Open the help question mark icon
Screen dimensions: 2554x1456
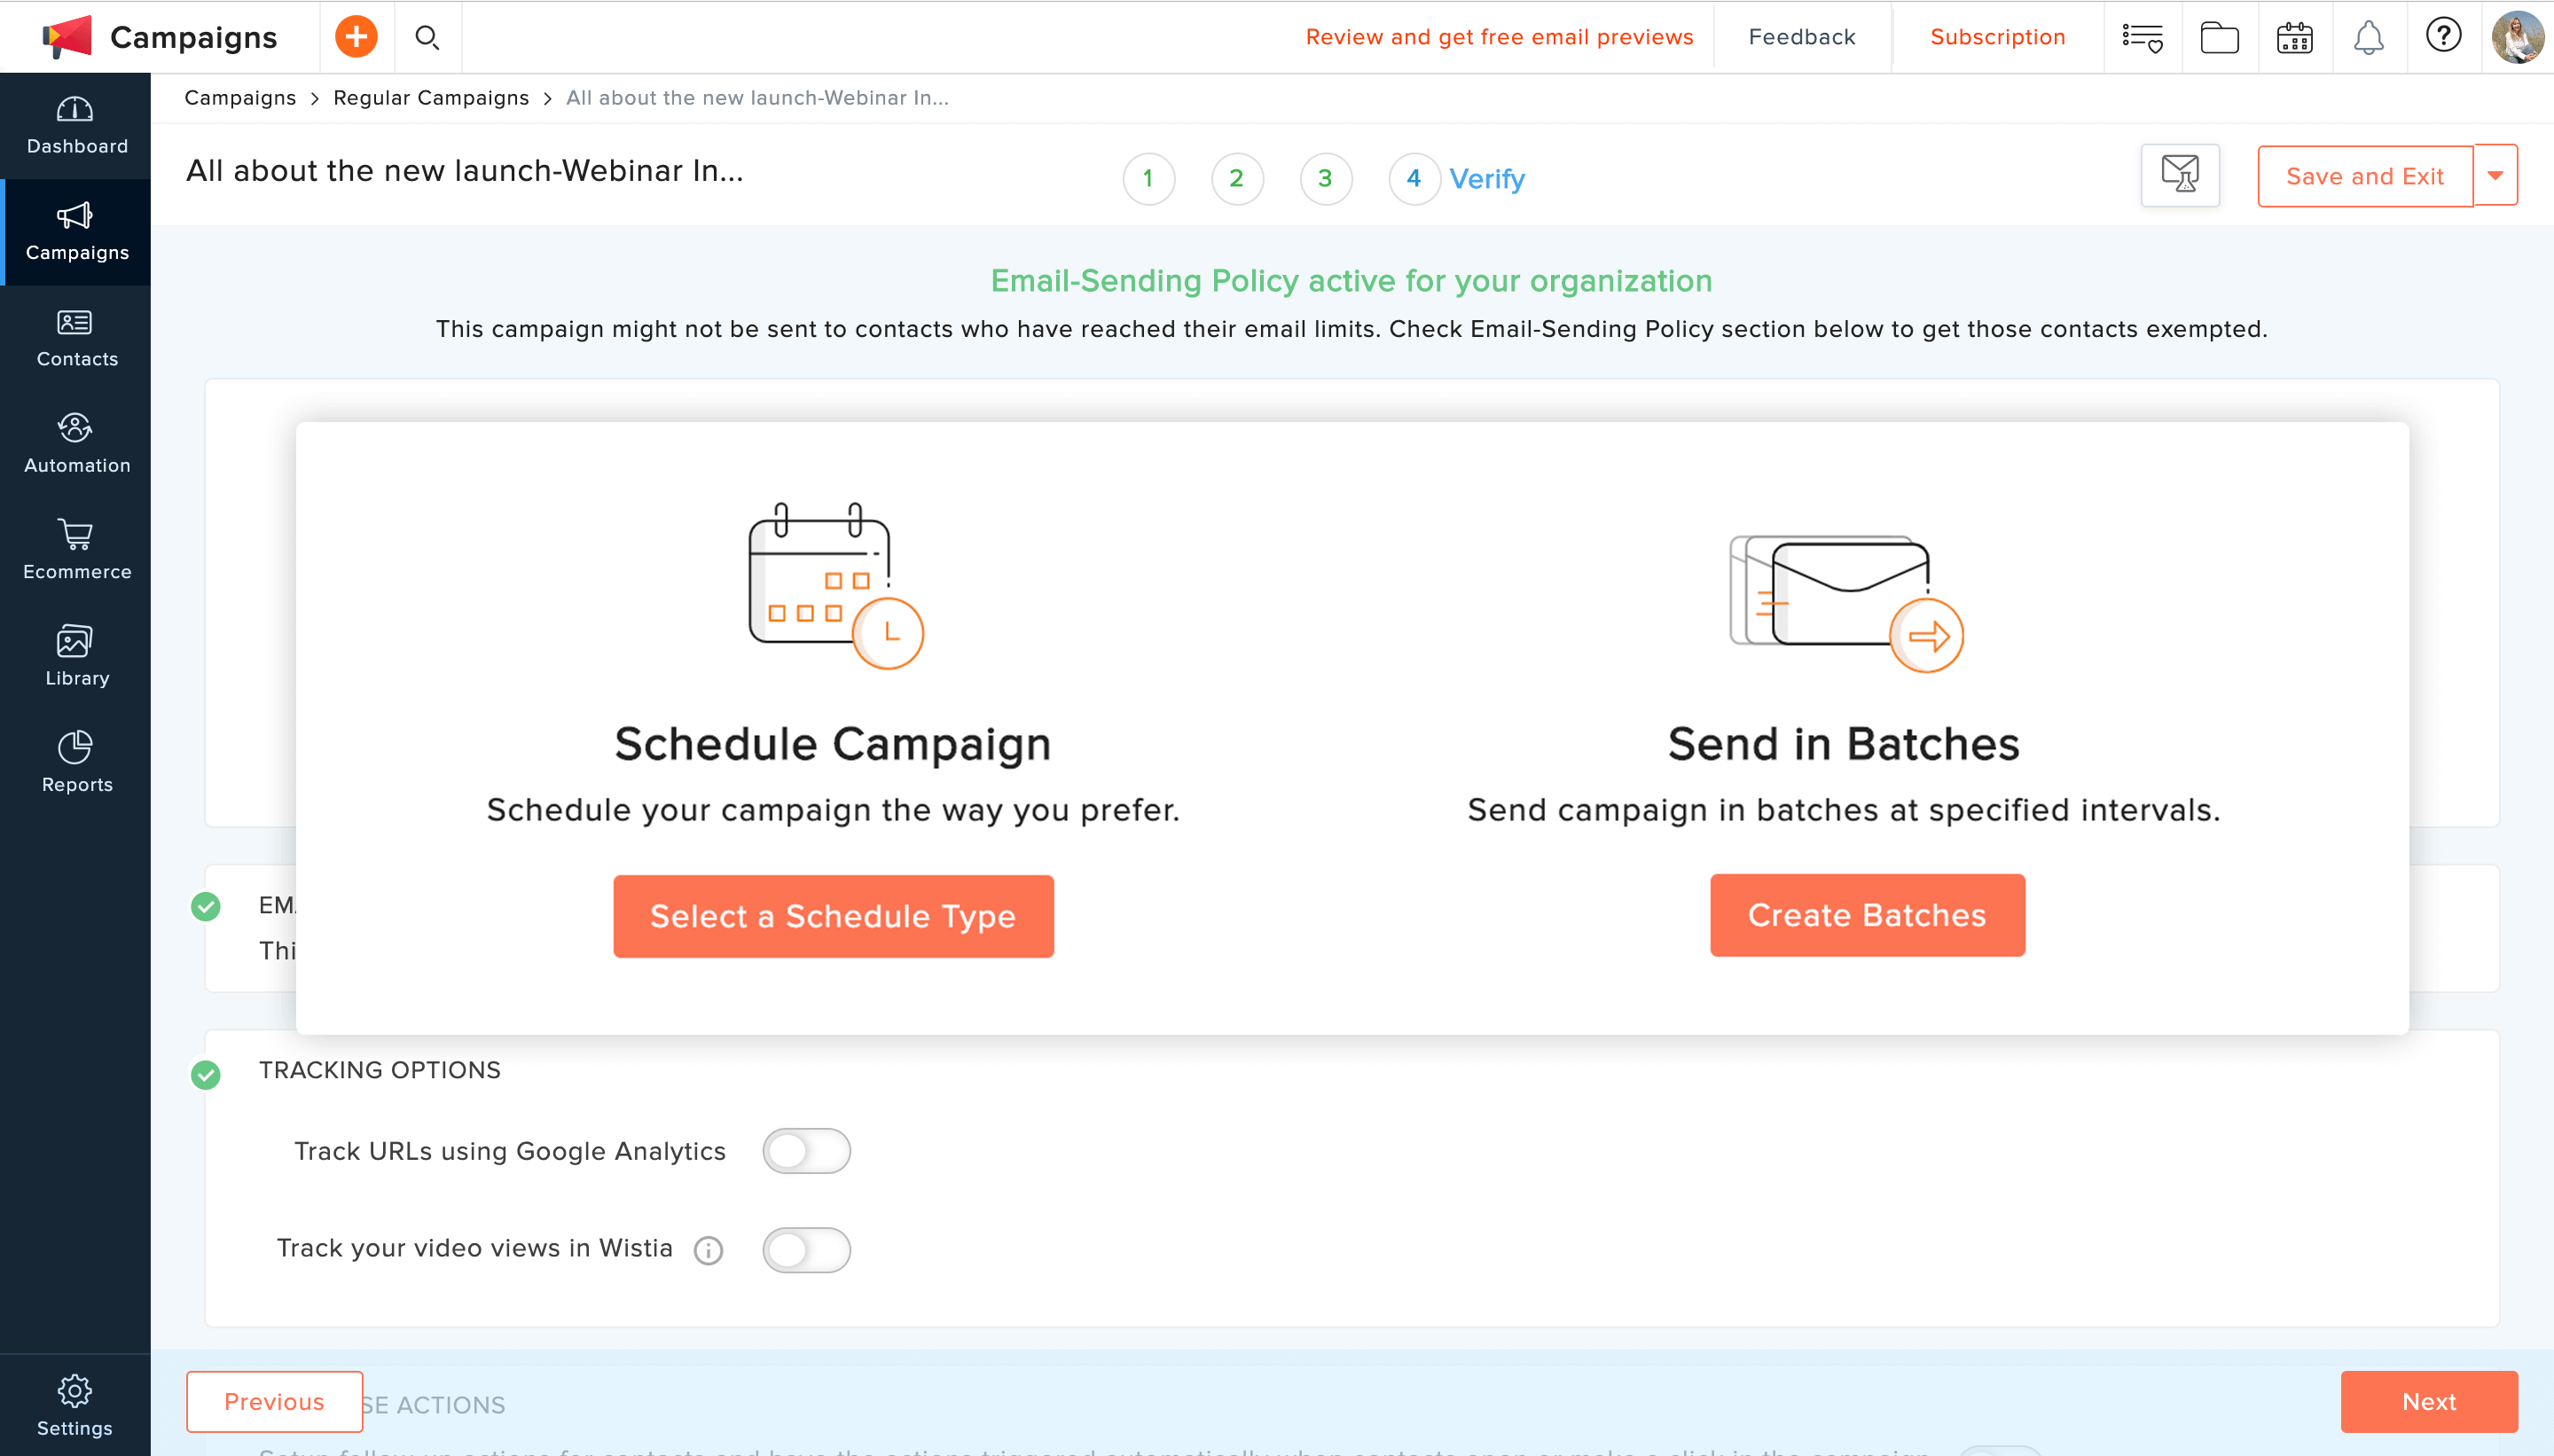[2443, 36]
